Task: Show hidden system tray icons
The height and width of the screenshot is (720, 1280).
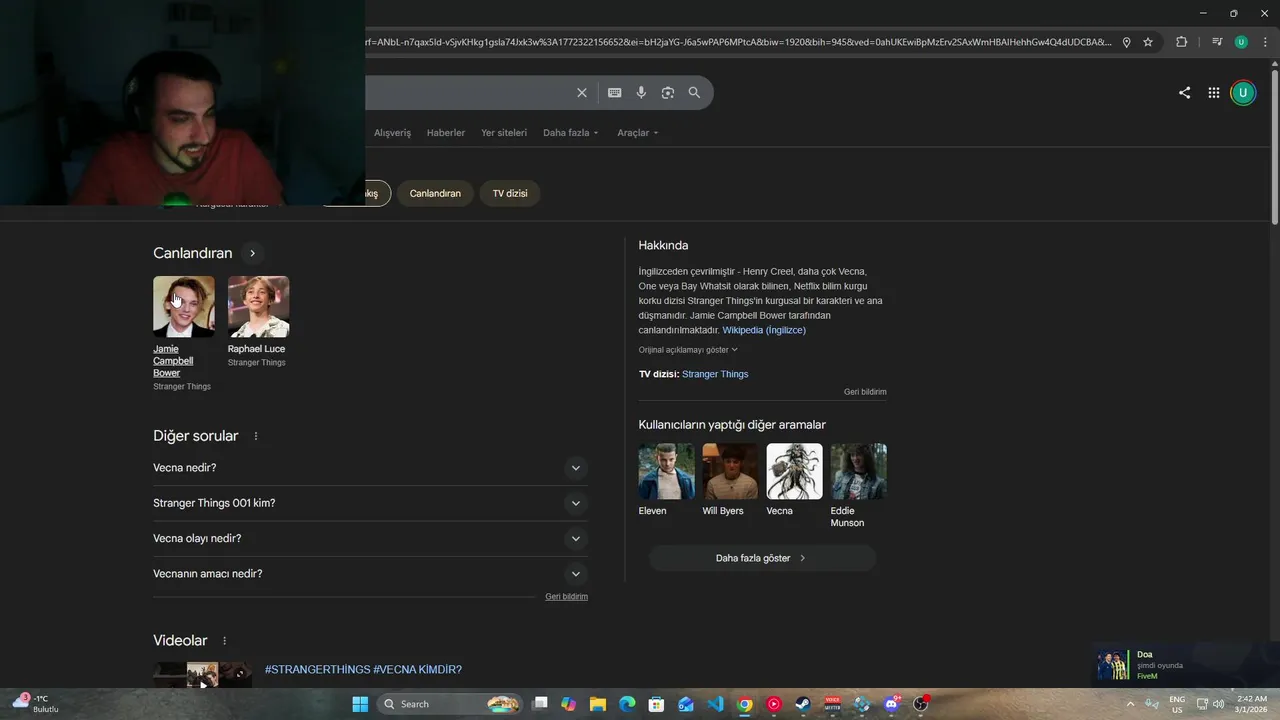Action: click(x=1130, y=704)
